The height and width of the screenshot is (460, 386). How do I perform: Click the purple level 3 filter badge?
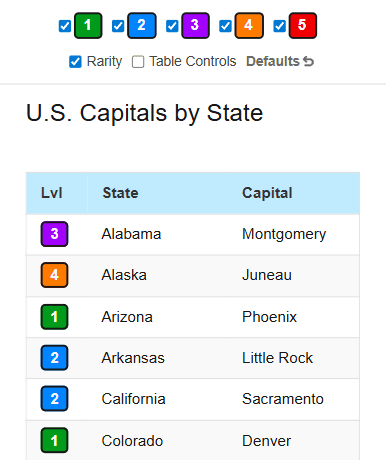(195, 26)
